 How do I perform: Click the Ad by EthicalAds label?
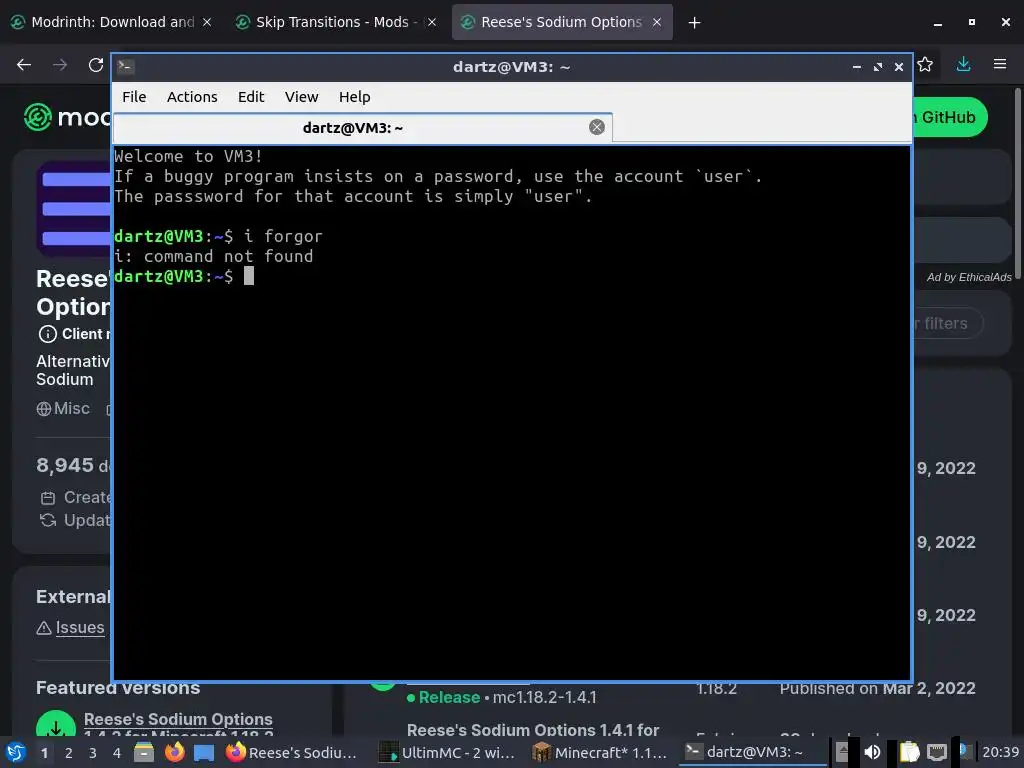pos(969,277)
